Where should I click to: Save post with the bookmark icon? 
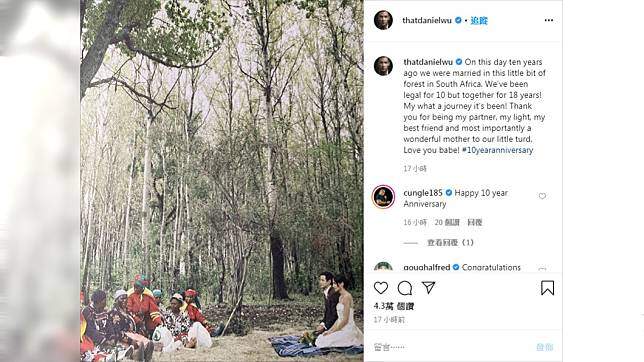547,288
